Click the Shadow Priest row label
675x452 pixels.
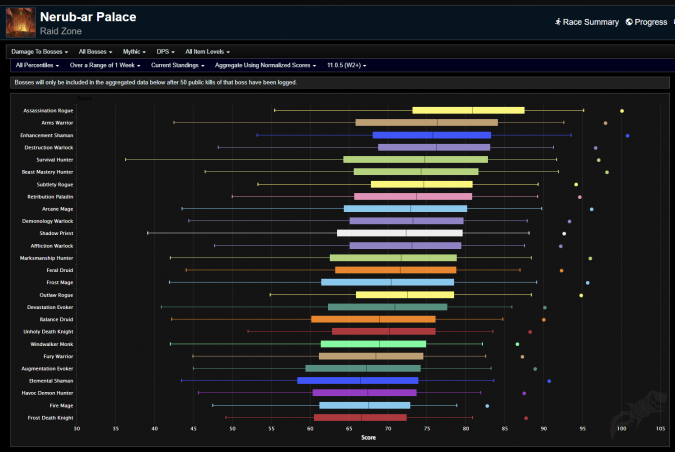click(56, 233)
